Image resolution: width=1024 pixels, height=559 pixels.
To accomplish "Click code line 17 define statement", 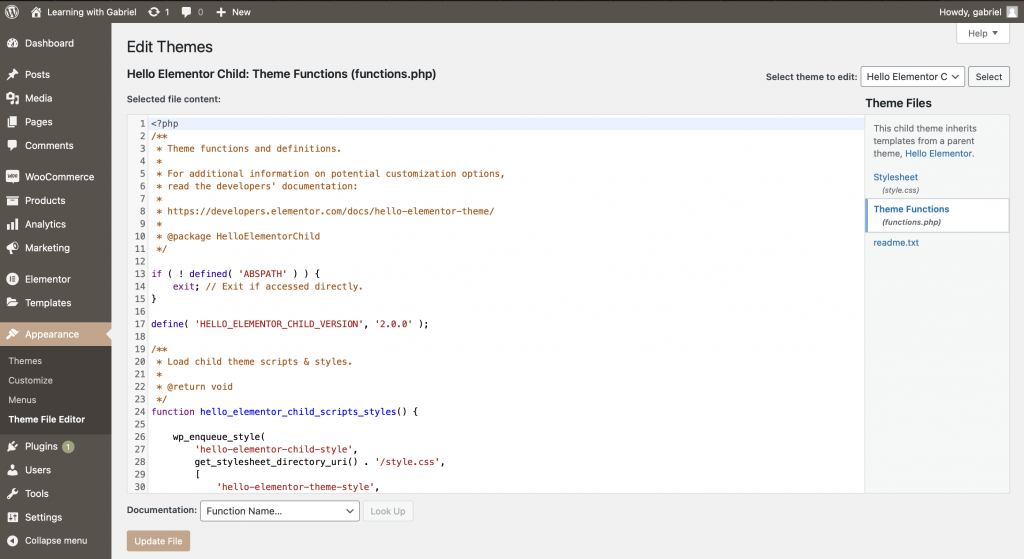I will coord(290,324).
